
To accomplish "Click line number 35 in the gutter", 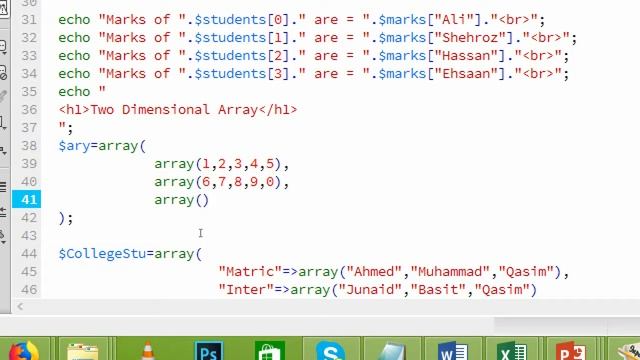I will 29,91.
